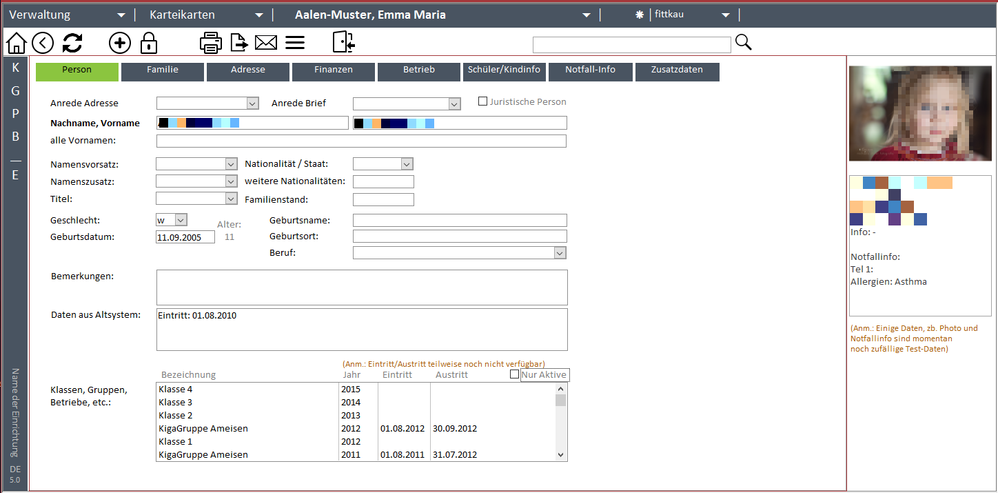Expand the Beruf combo box
998x493 pixels.
click(x=559, y=253)
